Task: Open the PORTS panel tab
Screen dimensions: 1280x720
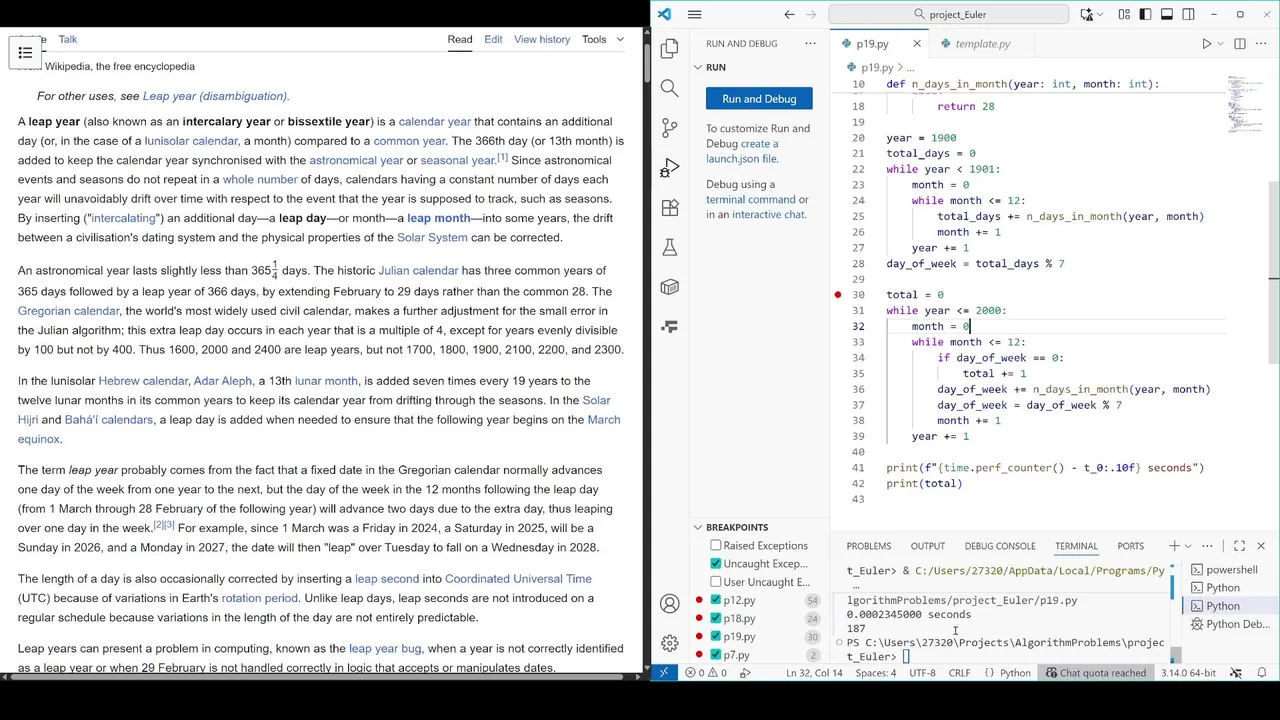Action: click(1130, 546)
